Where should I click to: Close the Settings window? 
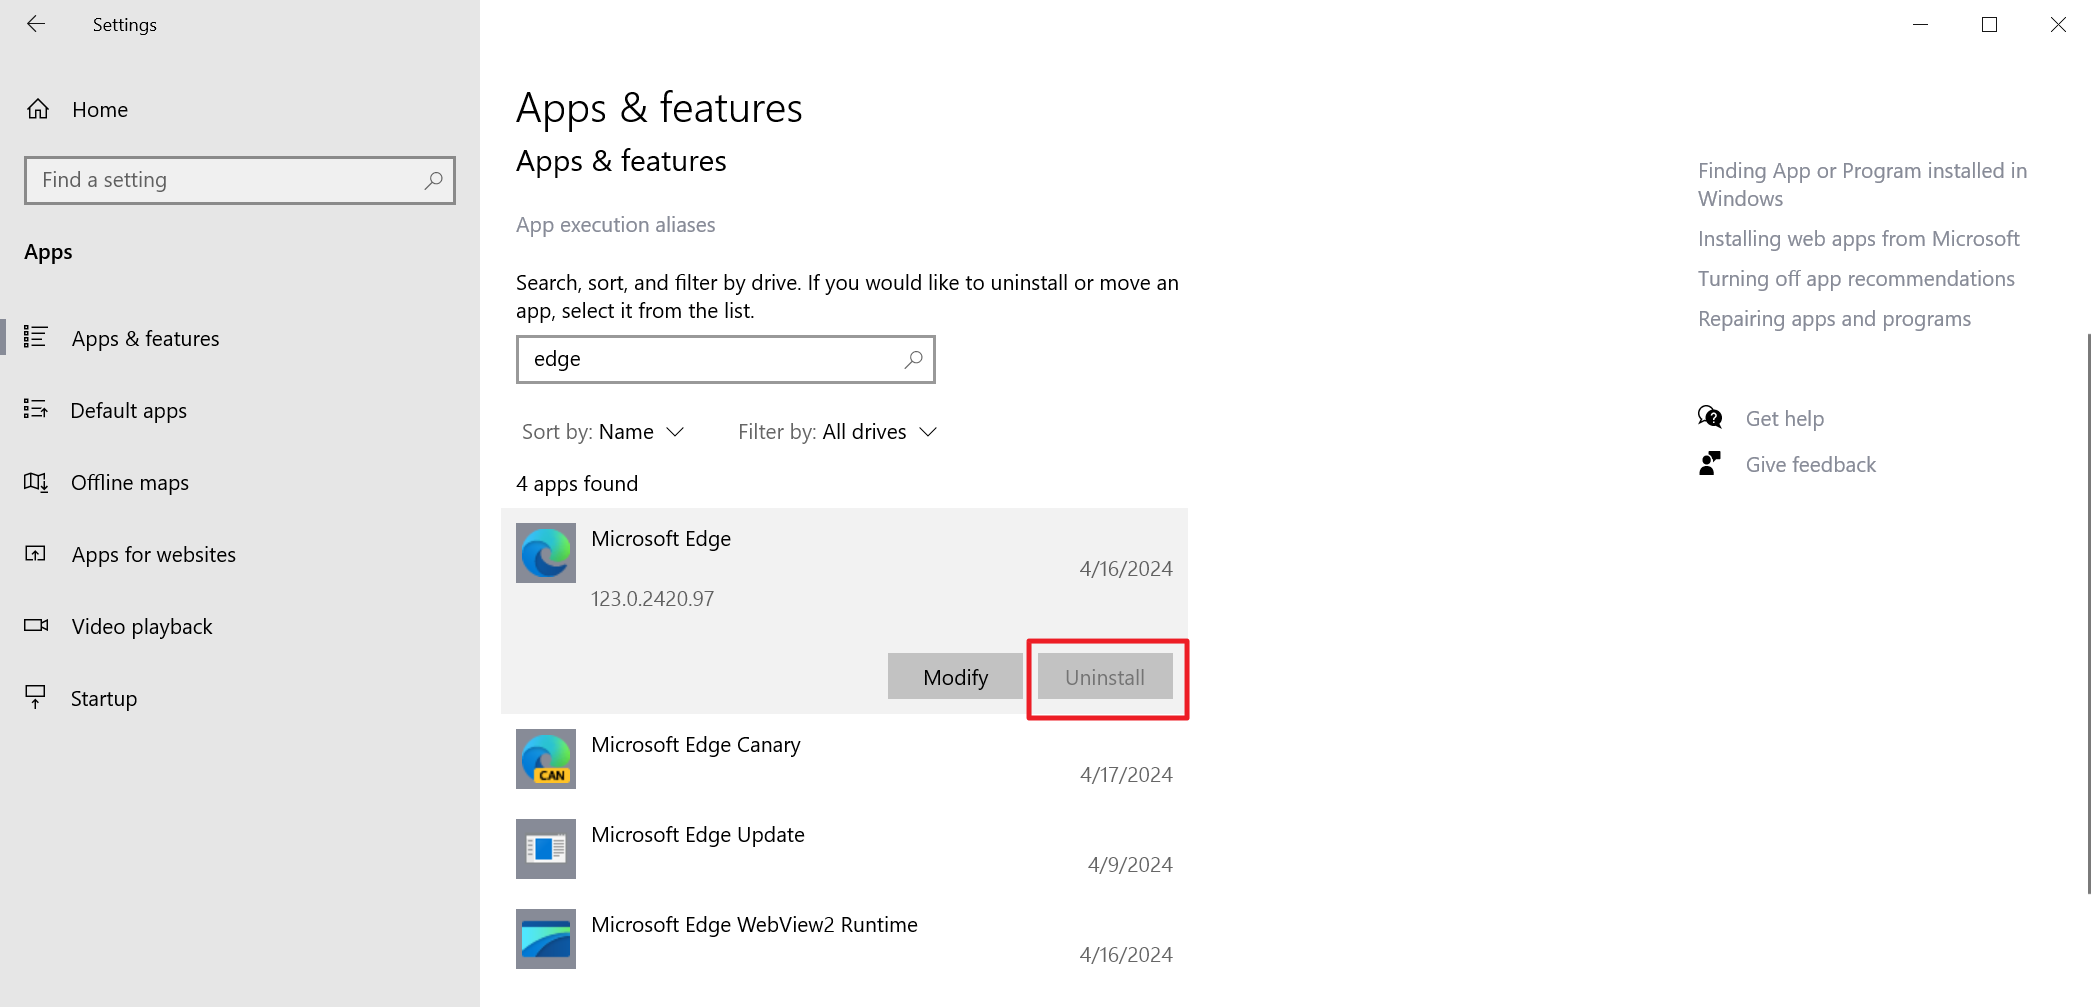2058,24
